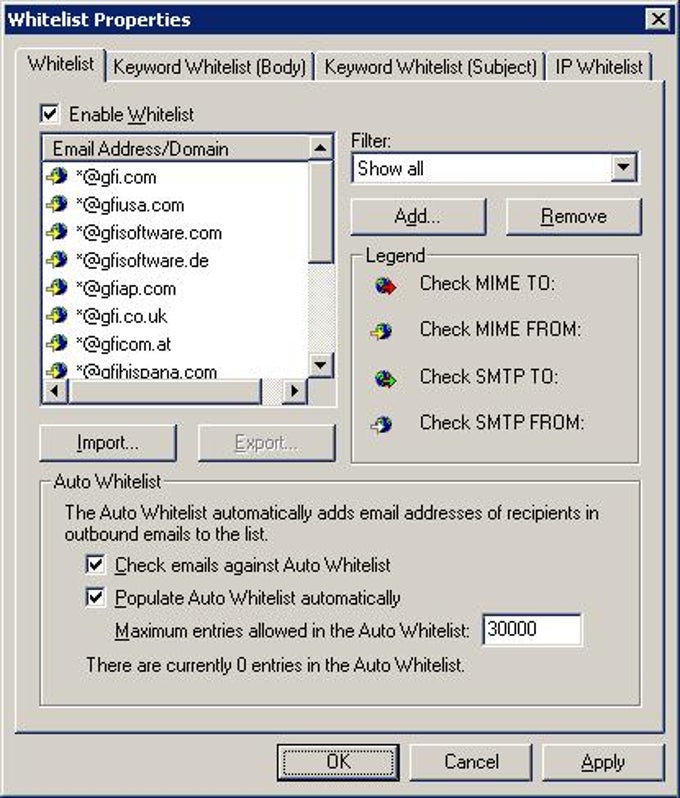
Task: Select the *@gfi.co.uk entry
Action: (x=121, y=316)
